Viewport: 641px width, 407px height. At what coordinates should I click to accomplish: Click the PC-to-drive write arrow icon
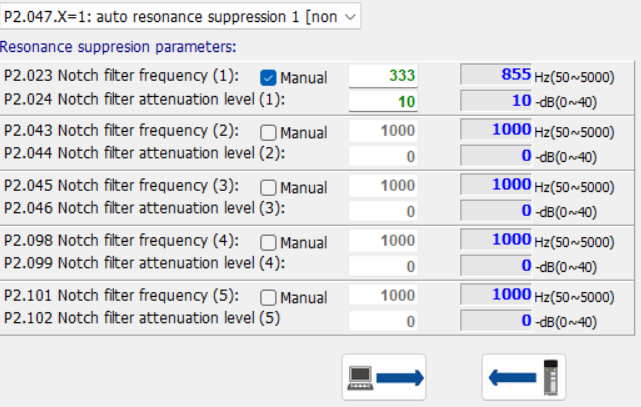coord(384,377)
